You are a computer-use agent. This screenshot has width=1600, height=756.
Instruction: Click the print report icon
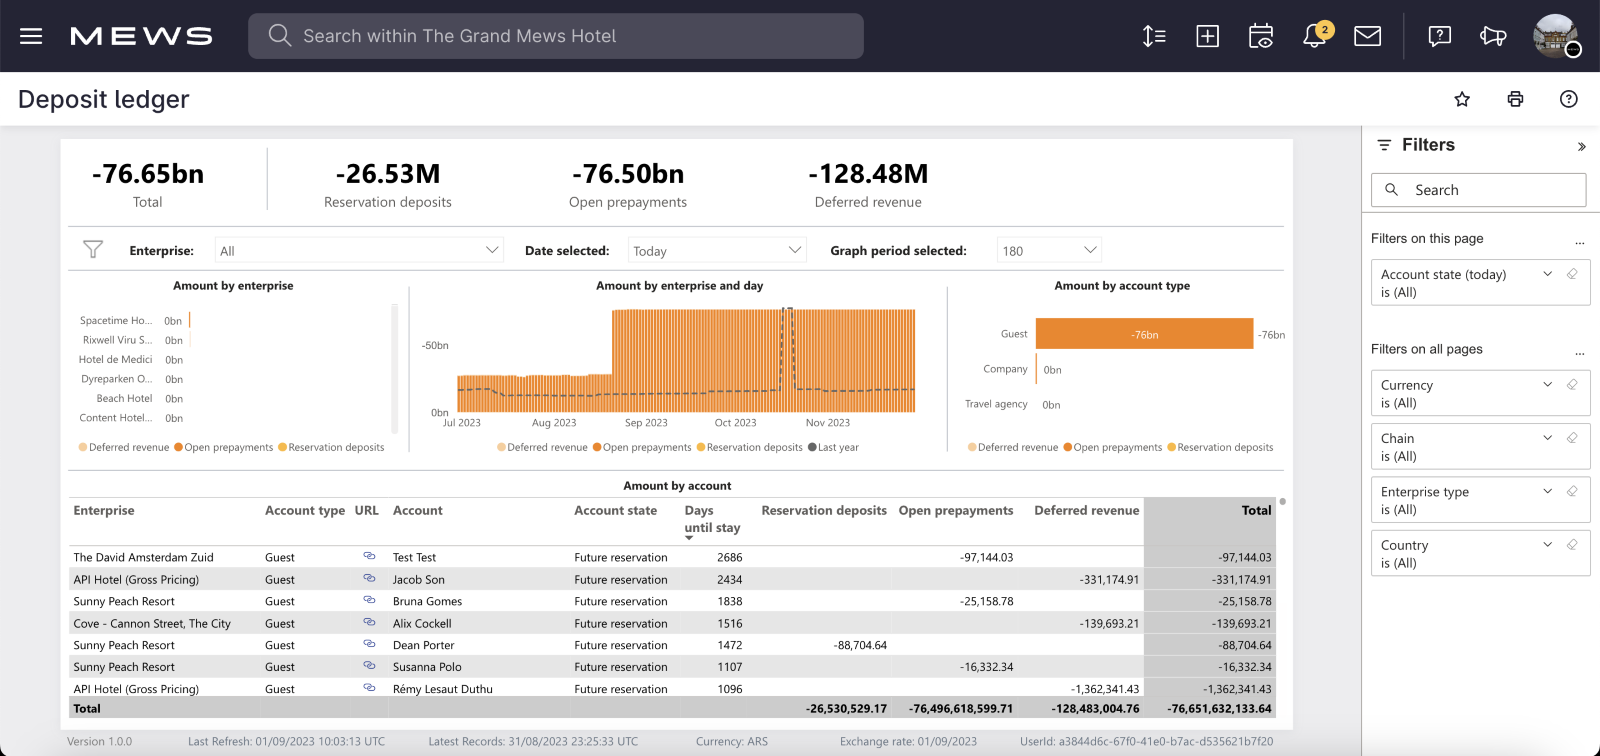pyautogui.click(x=1515, y=99)
